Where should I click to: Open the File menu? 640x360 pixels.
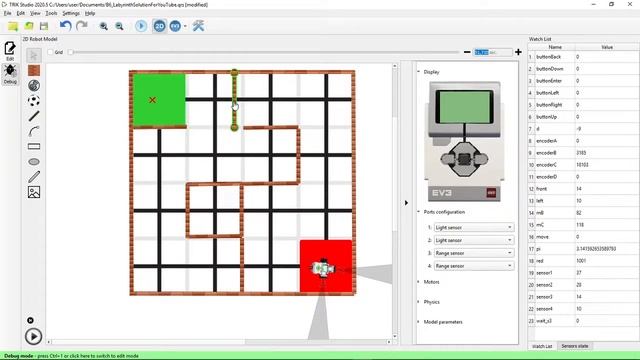click(x=7, y=13)
